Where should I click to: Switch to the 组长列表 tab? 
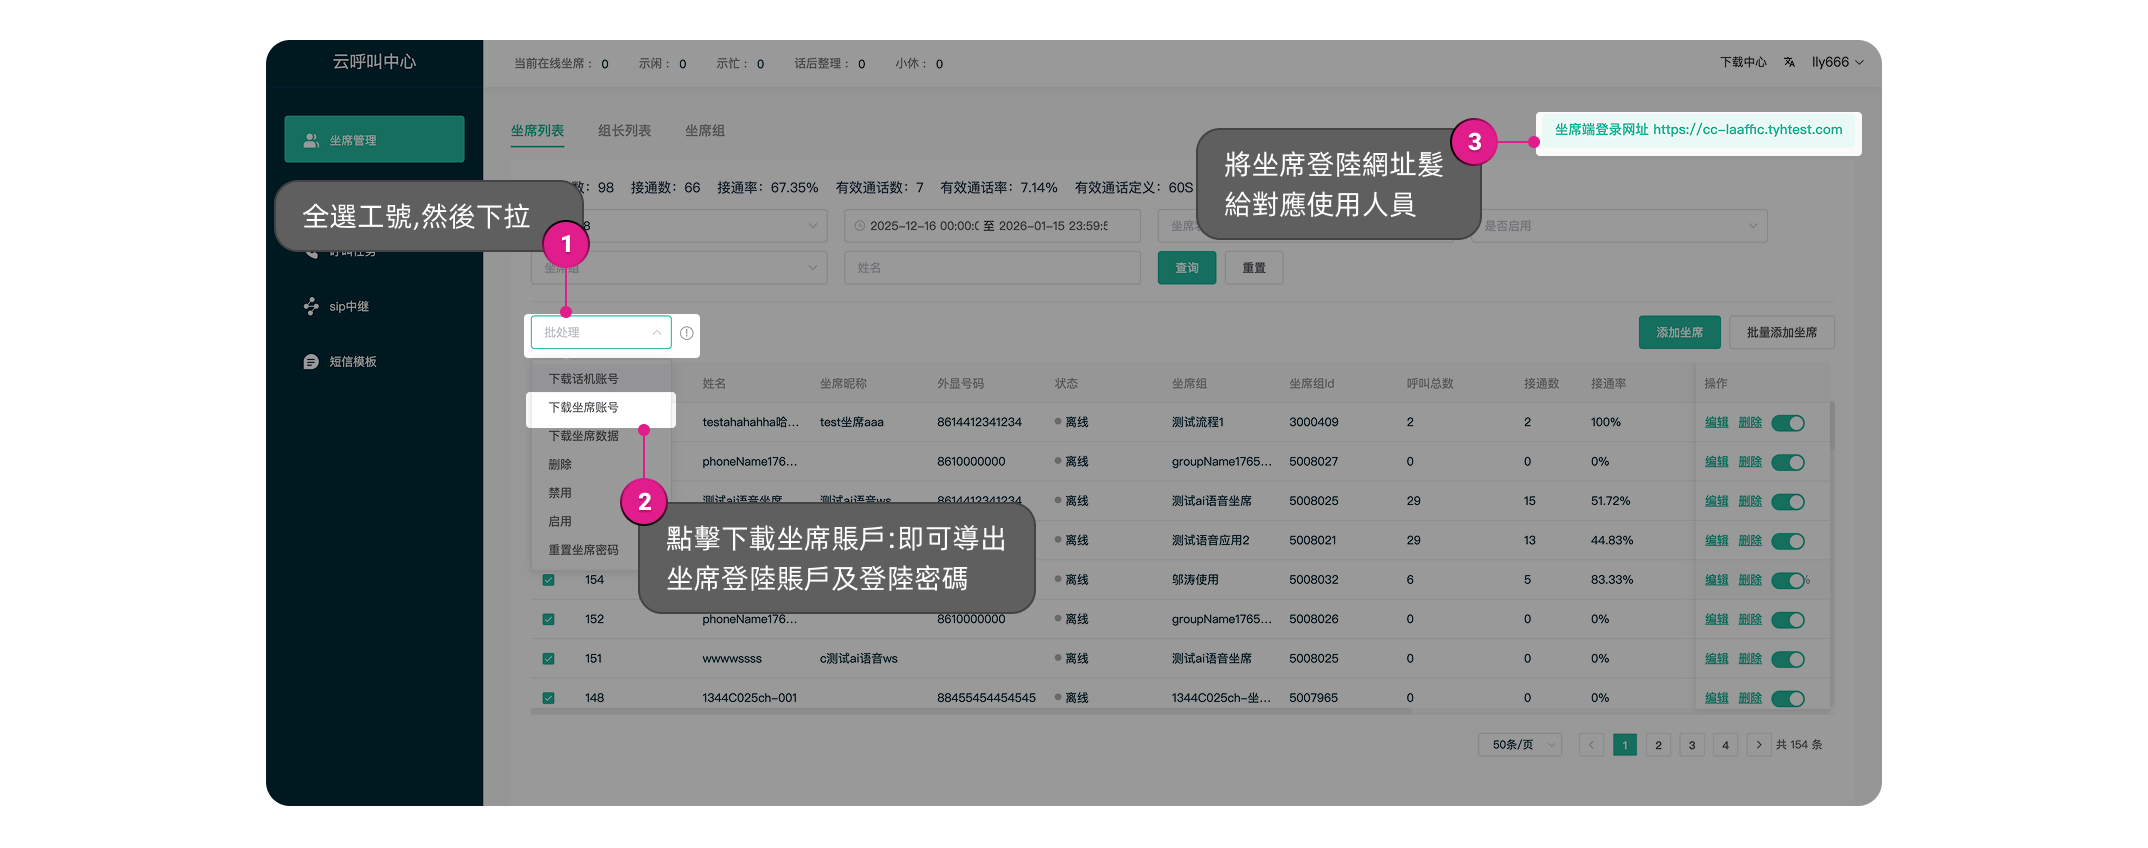pos(624,131)
